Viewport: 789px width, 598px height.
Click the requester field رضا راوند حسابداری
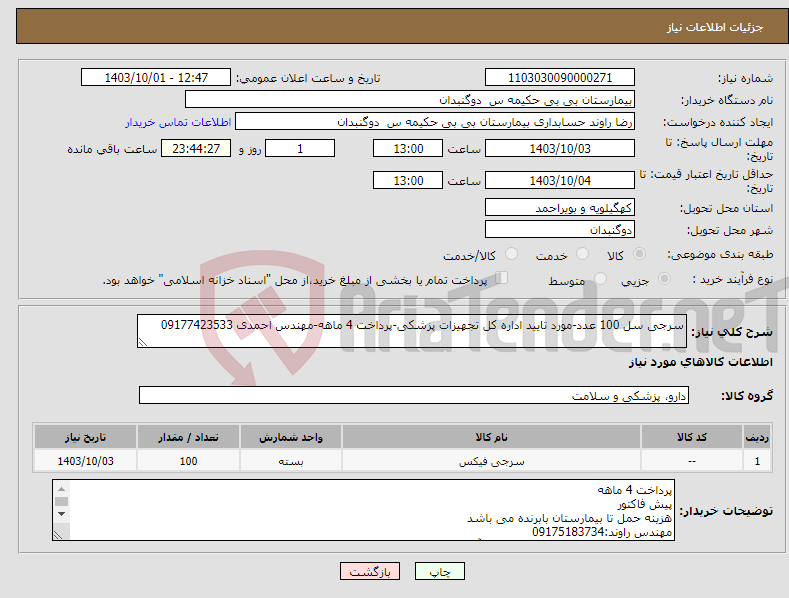[x=435, y=122]
